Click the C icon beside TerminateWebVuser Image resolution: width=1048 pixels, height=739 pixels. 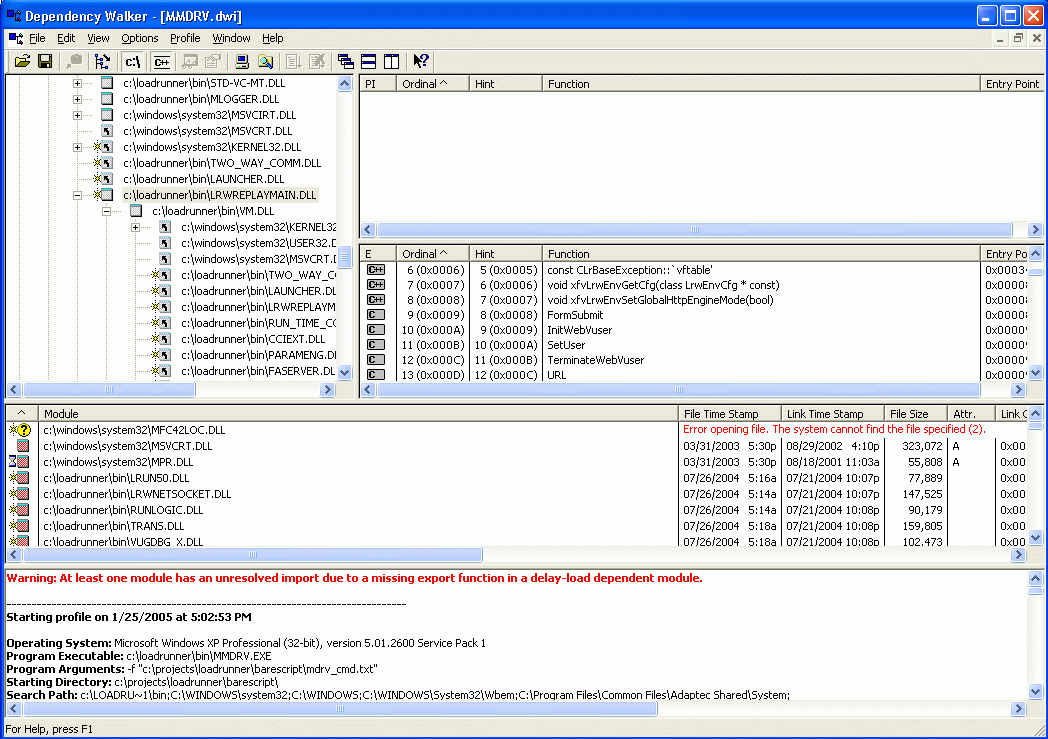point(376,359)
